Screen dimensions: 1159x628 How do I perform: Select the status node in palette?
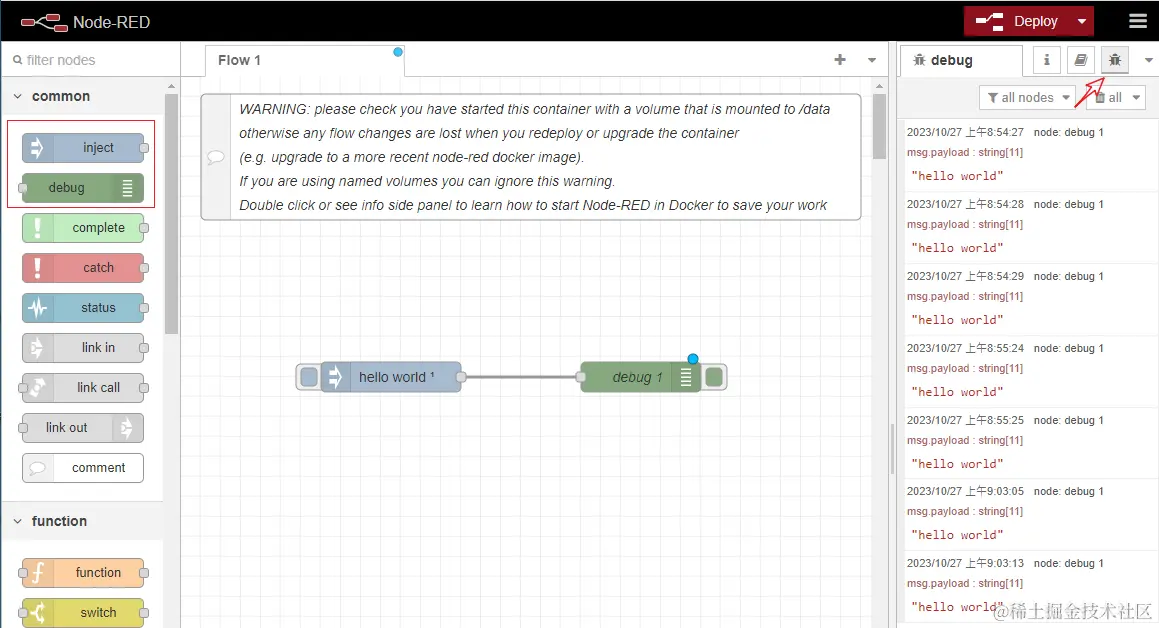(83, 307)
